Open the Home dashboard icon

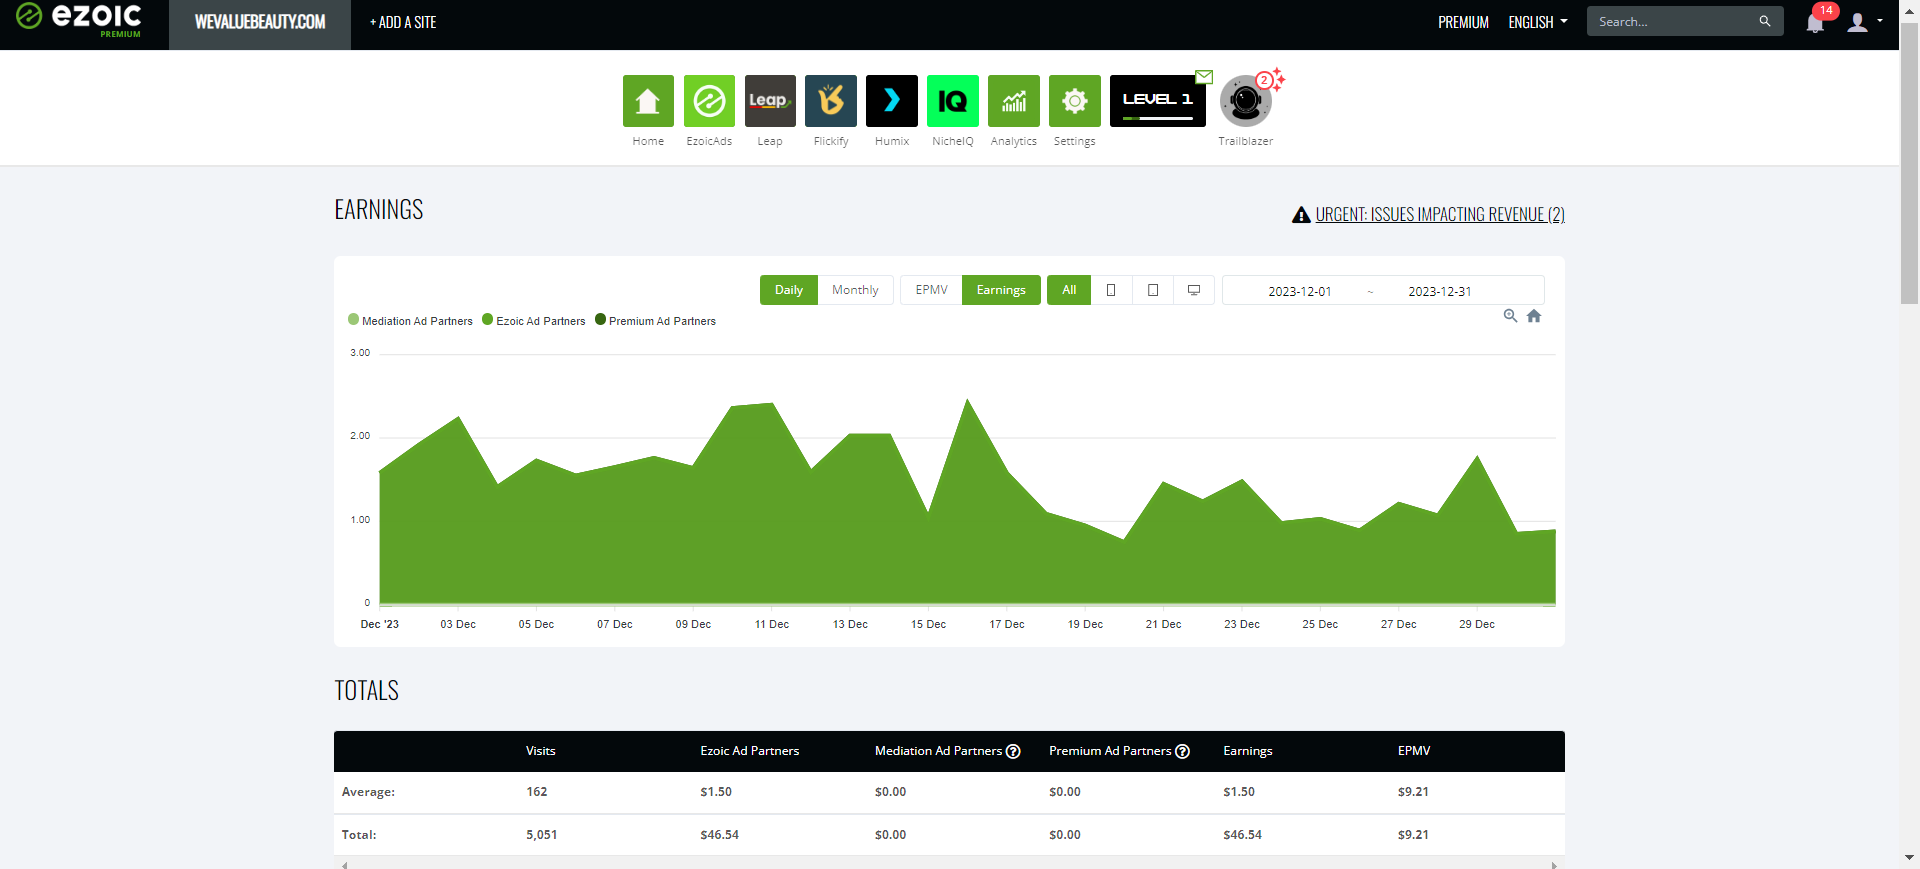648,101
